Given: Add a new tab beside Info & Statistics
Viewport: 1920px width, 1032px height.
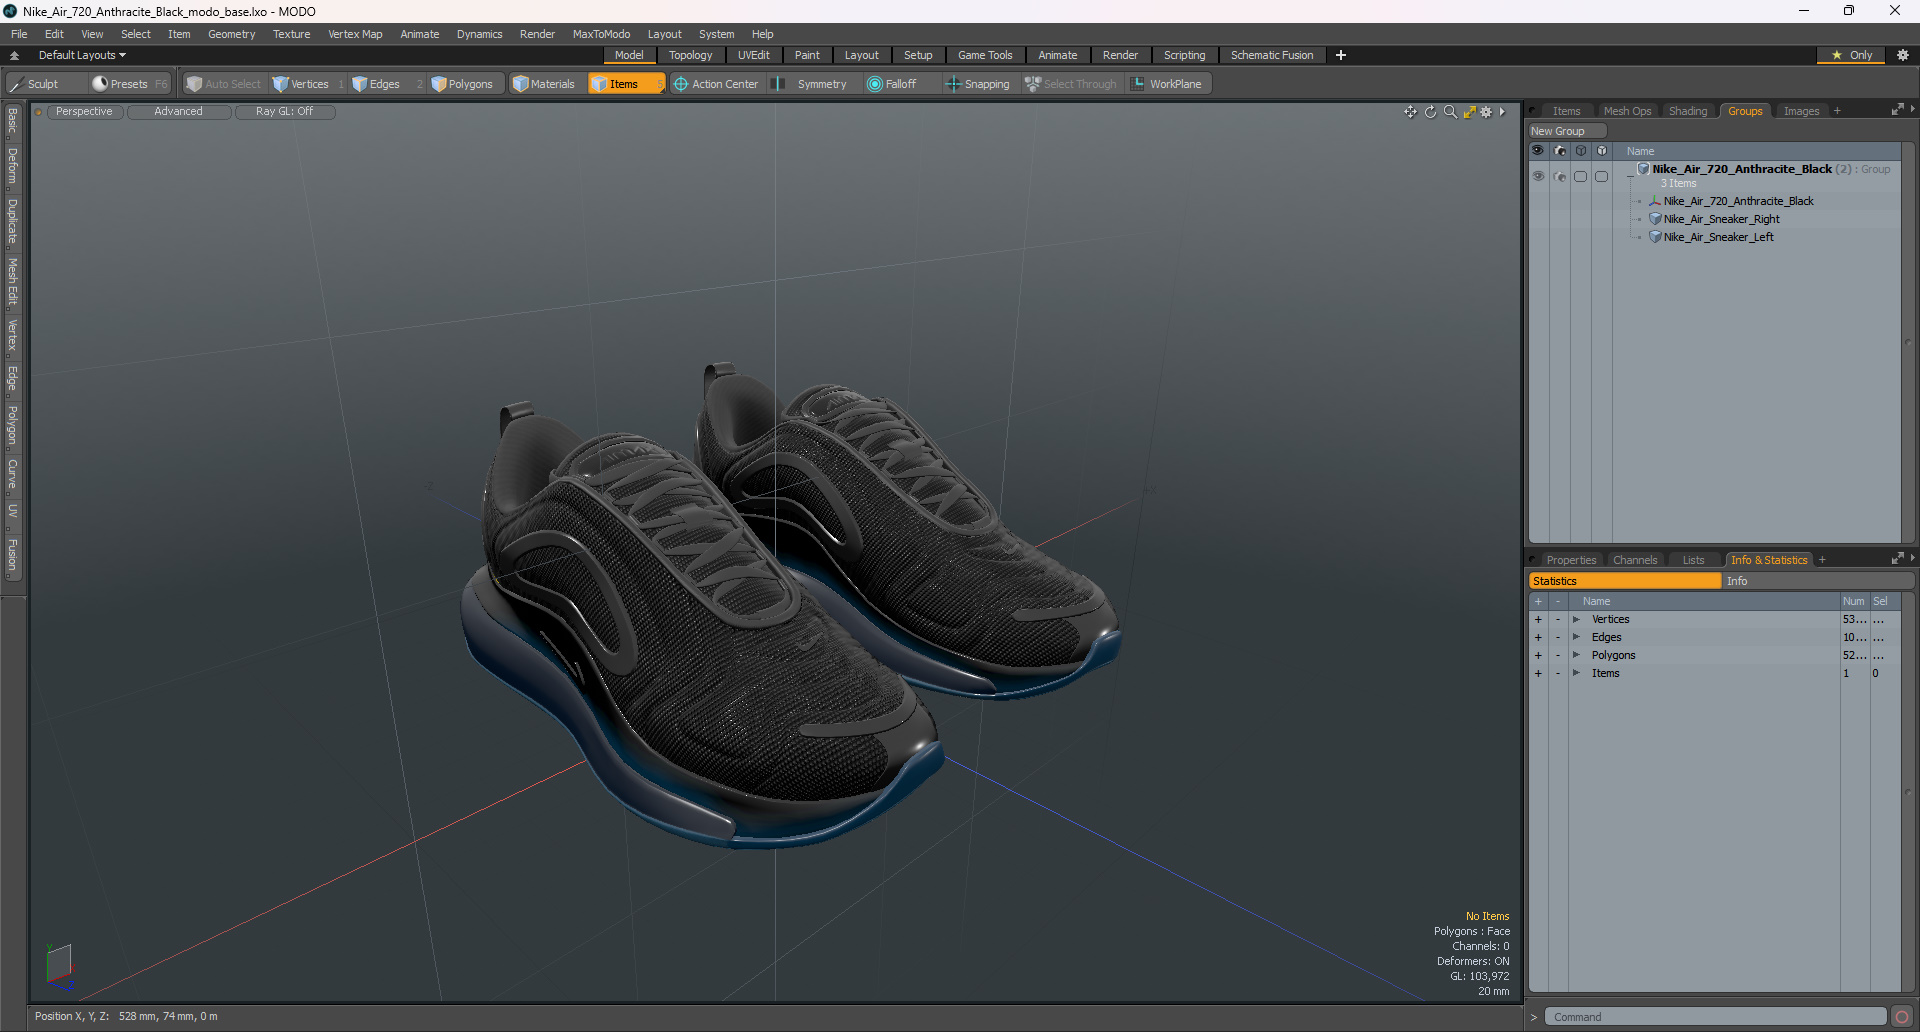Looking at the screenshot, I should (x=1822, y=560).
